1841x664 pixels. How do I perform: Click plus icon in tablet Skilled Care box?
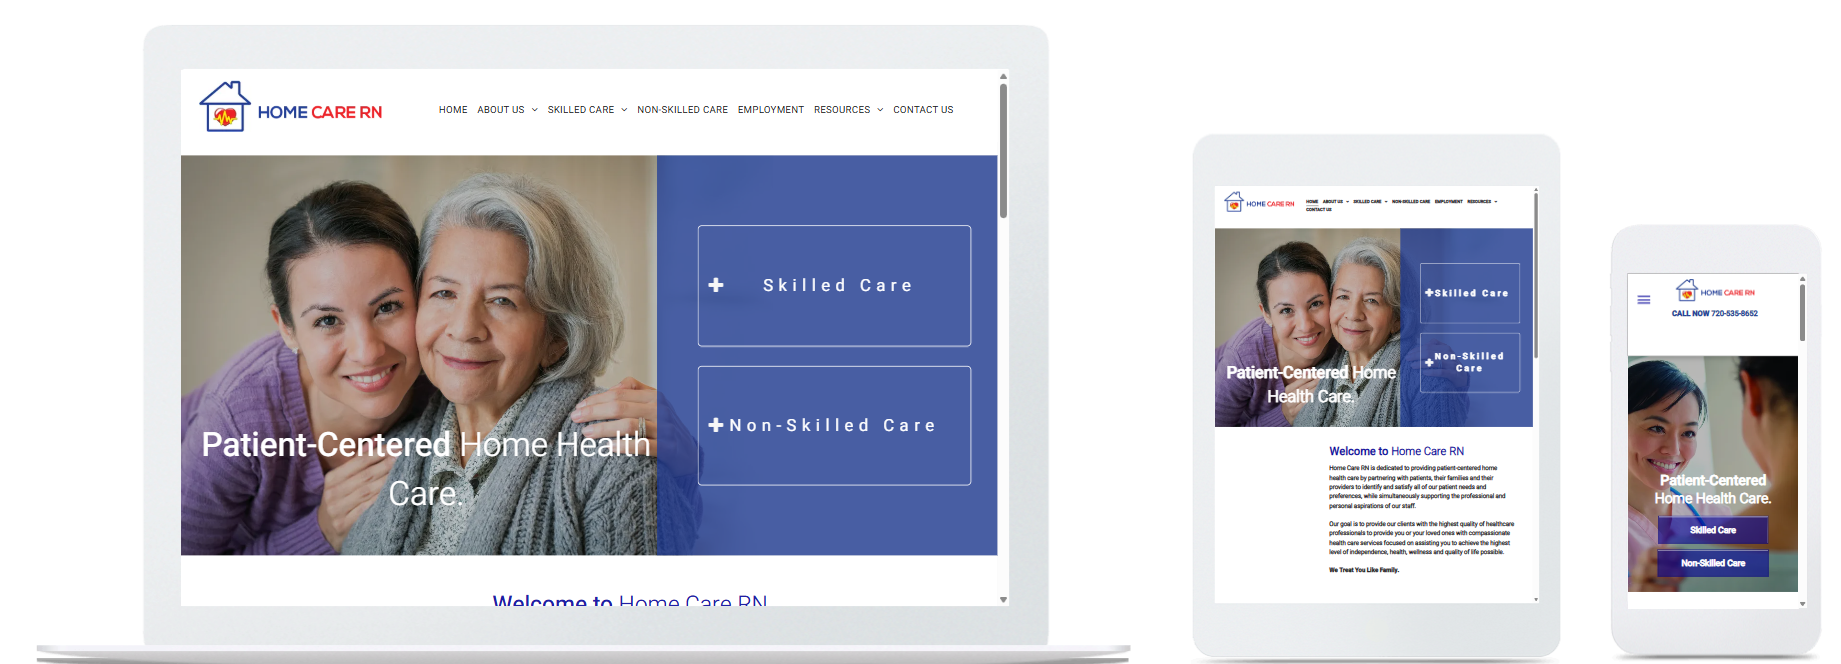click(1429, 293)
